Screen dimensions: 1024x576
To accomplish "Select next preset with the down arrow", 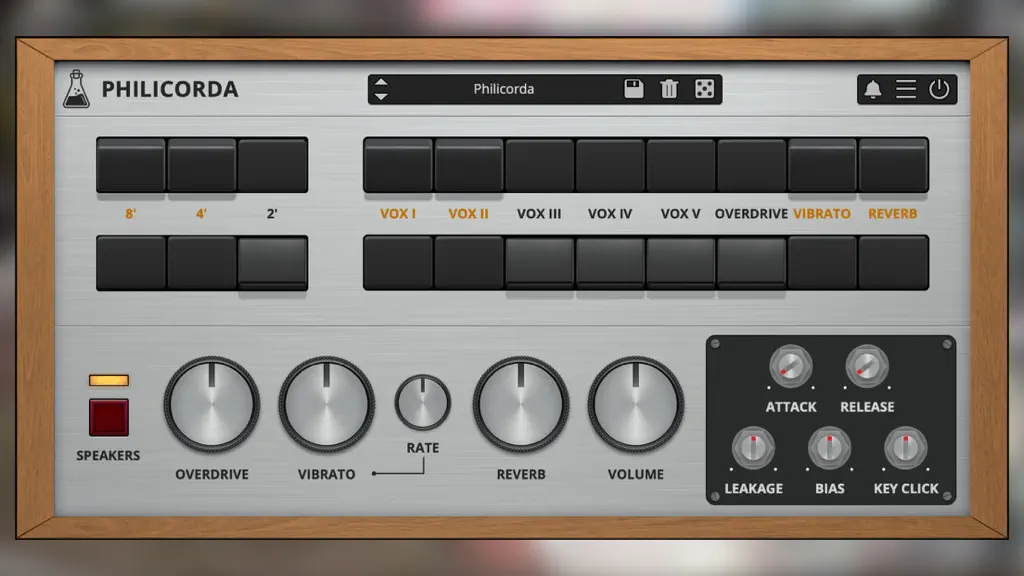I will pyautogui.click(x=381, y=96).
